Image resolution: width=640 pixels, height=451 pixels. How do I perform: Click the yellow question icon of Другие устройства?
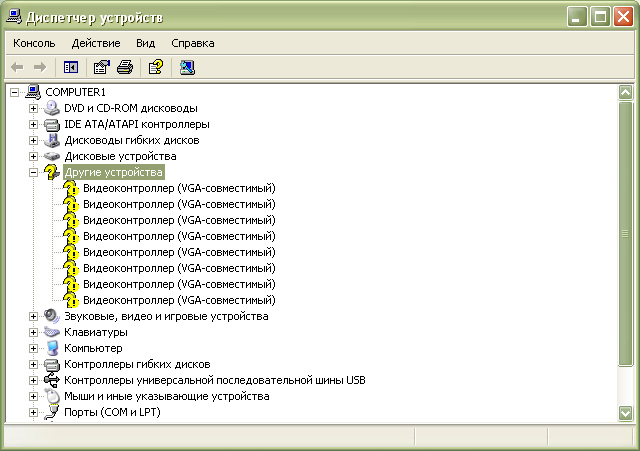click(x=52, y=172)
